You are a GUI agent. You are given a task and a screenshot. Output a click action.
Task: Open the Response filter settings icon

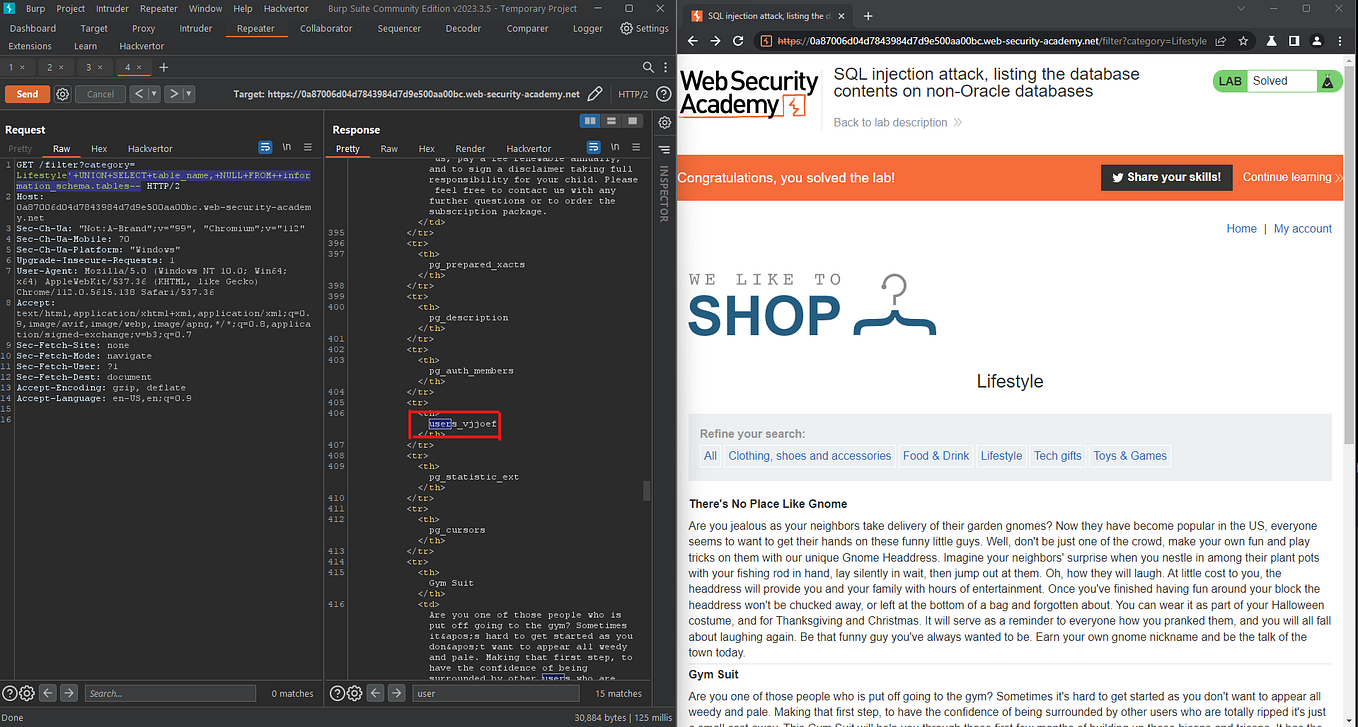(664, 122)
